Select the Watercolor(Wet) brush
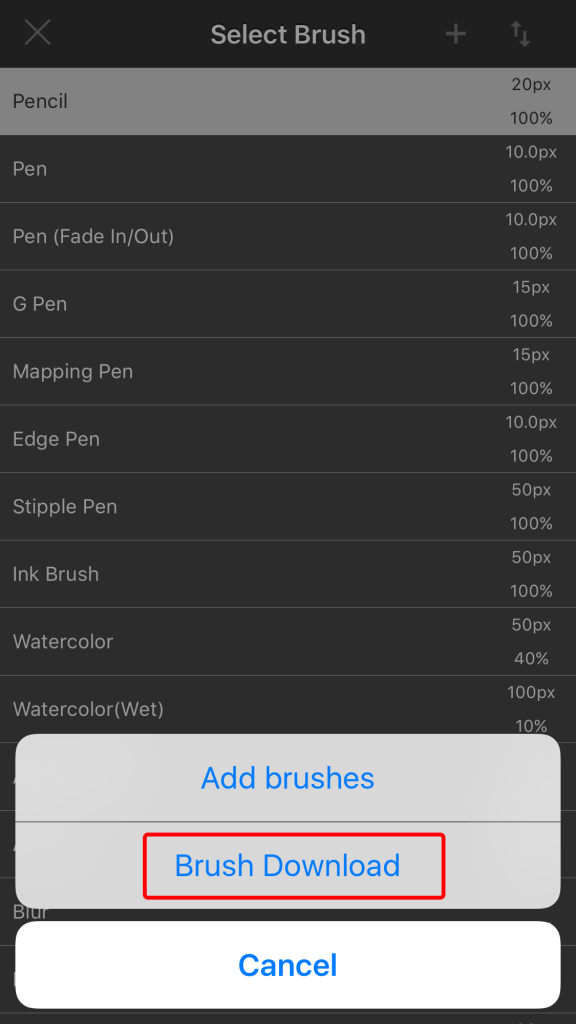The image size is (576, 1024). click(x=288, y=709)
